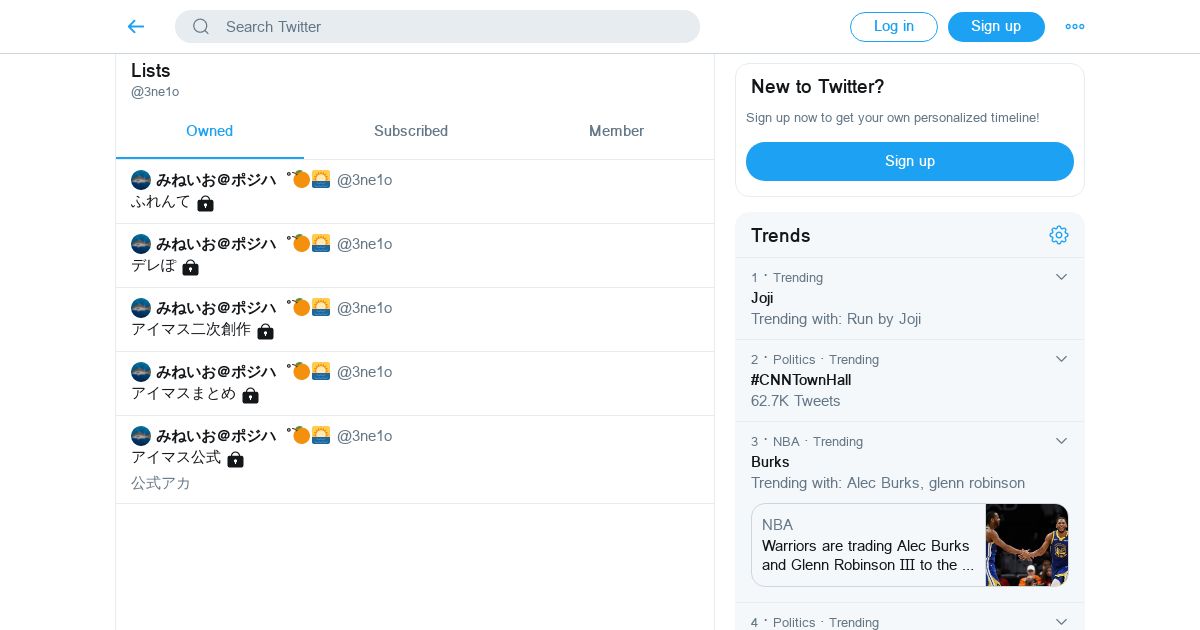
Task: Click lock icon beside アイマス公式 list
Action: coord(235,459)
